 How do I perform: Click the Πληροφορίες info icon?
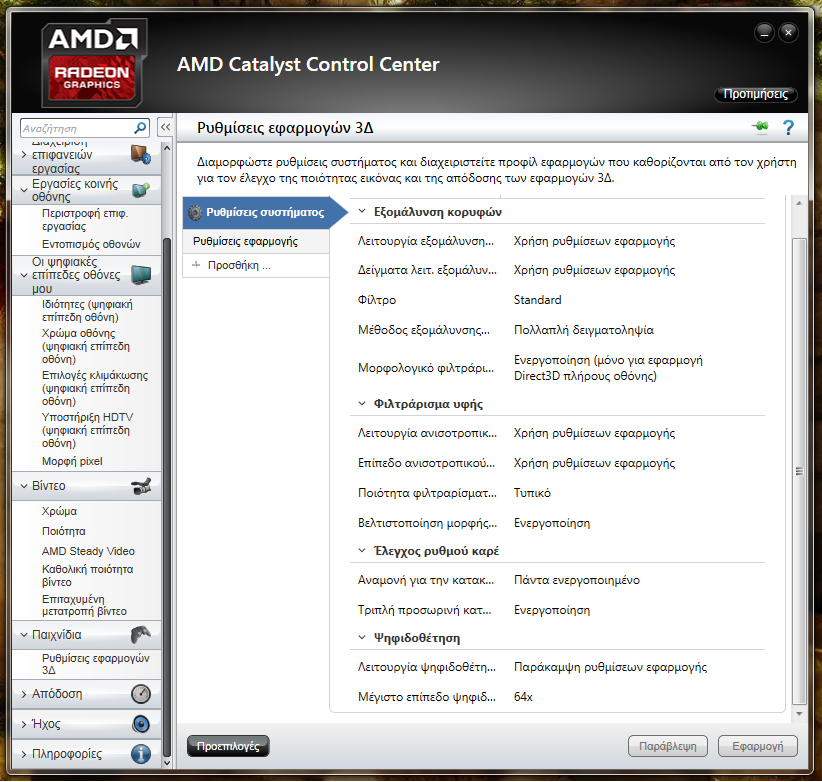coord(140,754)
